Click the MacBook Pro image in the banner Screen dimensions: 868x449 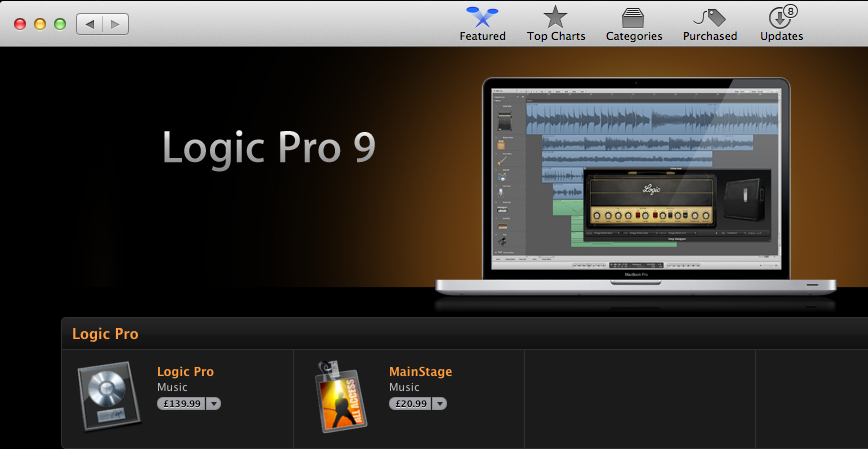tap(636, 185)
